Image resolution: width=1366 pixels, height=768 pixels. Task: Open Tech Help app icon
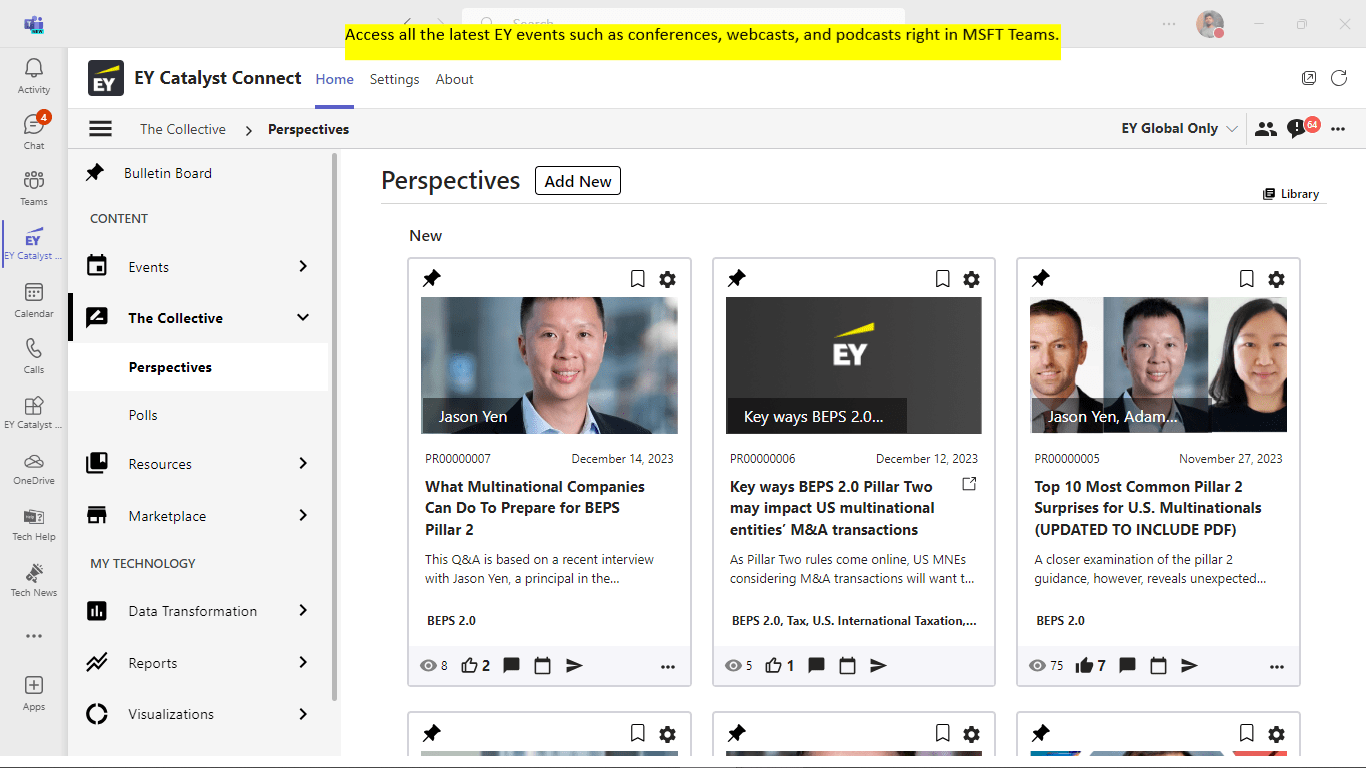coord(34,523)
